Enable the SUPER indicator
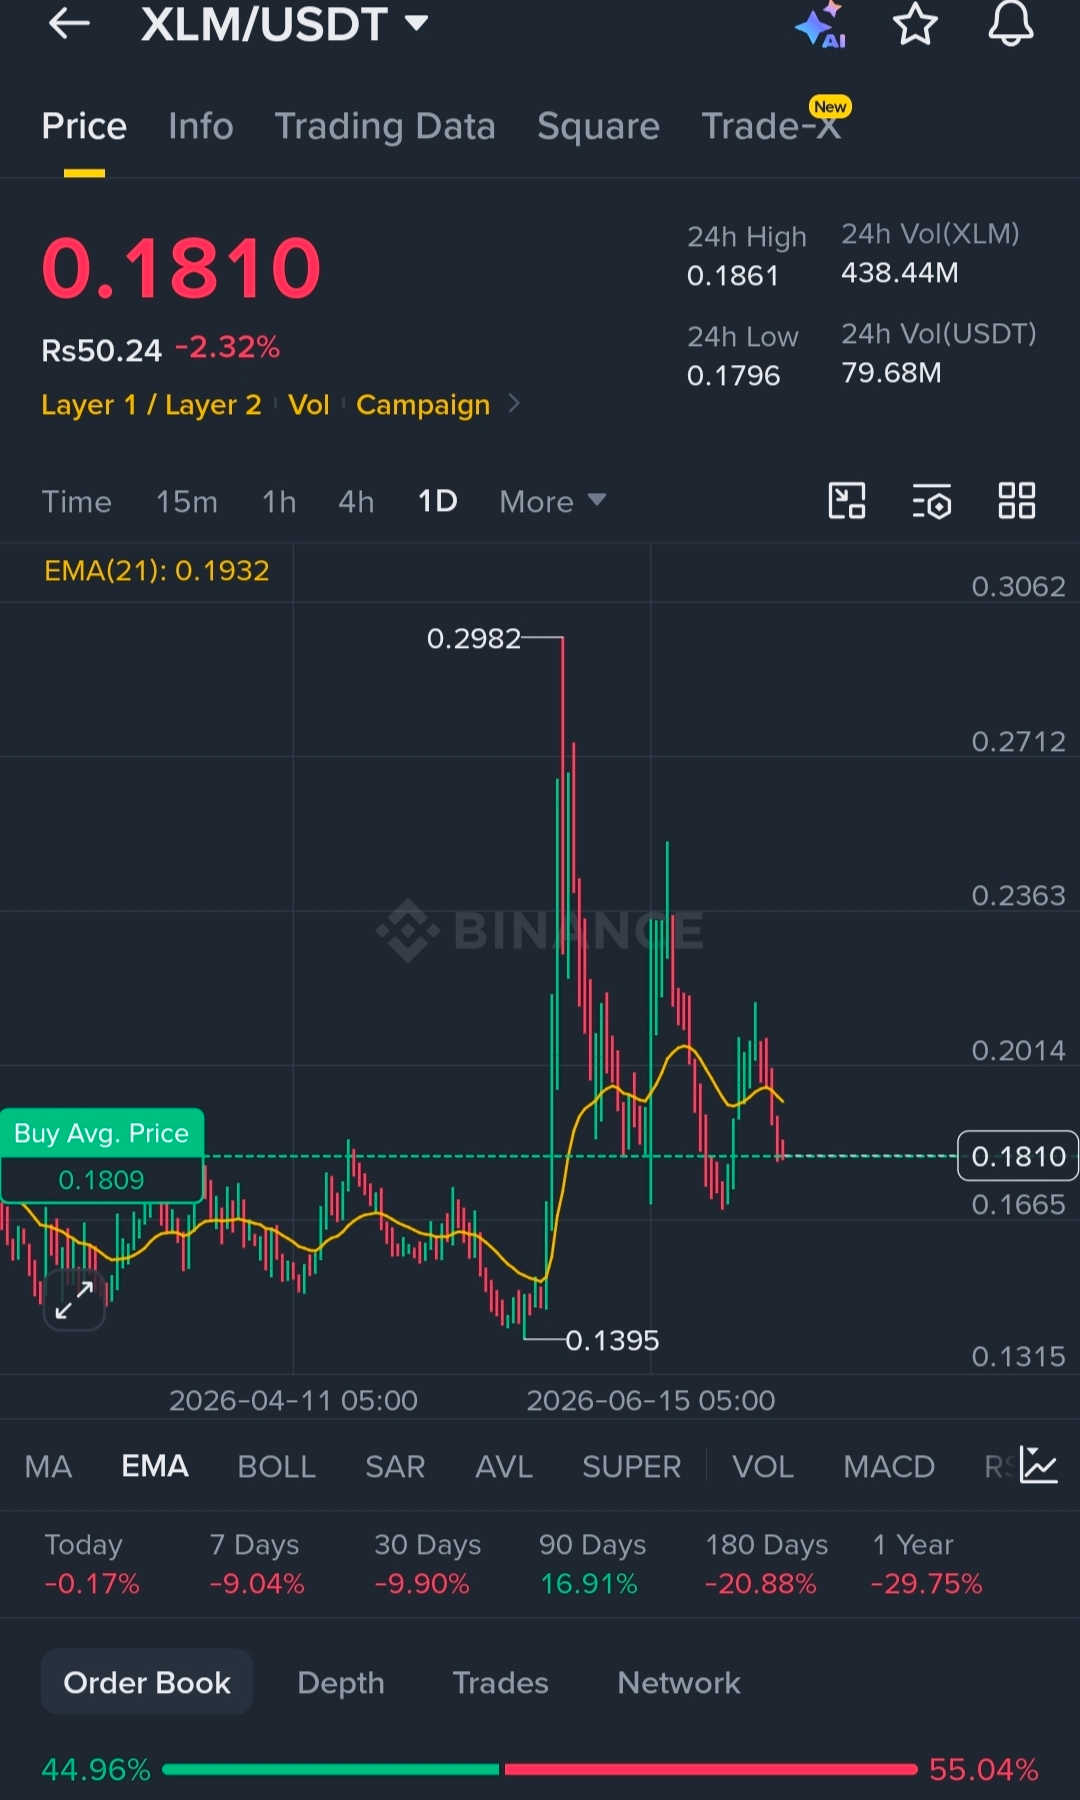Screen dimensions: 1080x1800 click(x=631, y=1466)
